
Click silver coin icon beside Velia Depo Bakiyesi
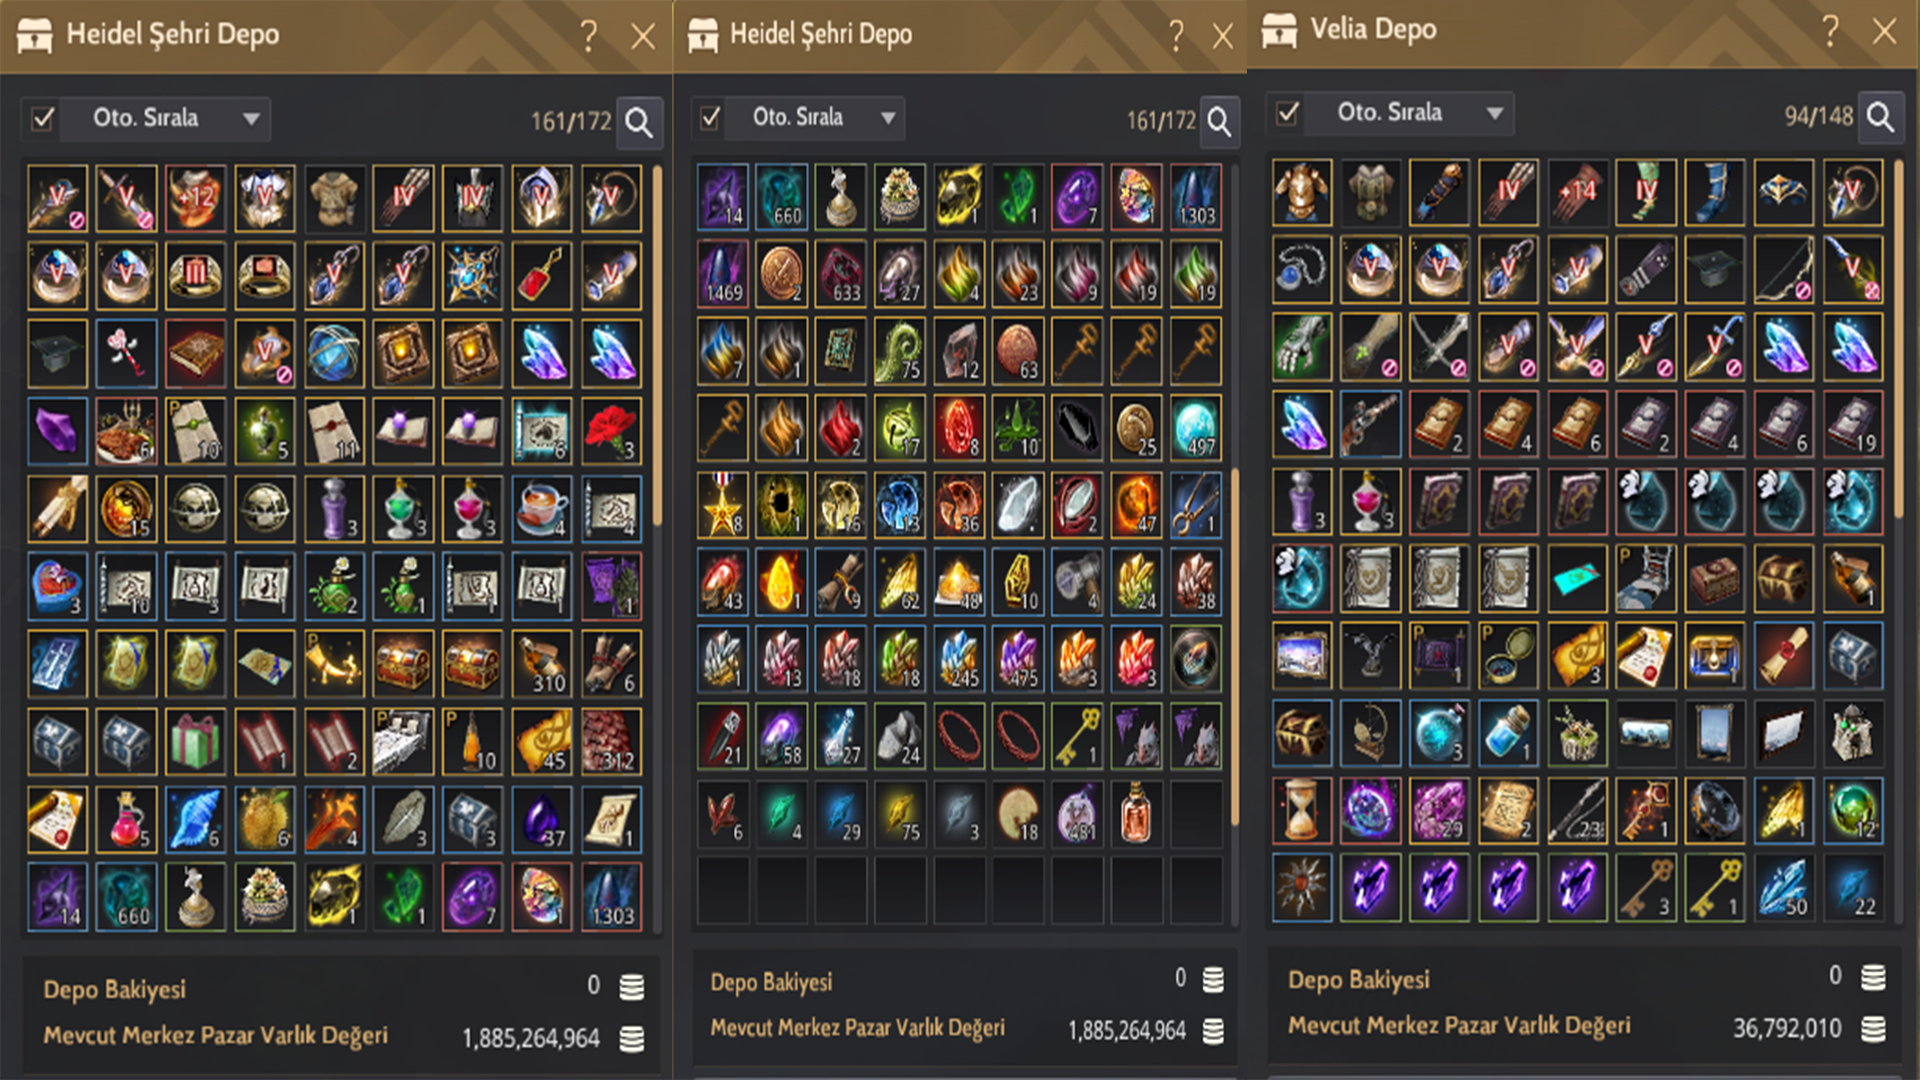tap(1873, 976)
